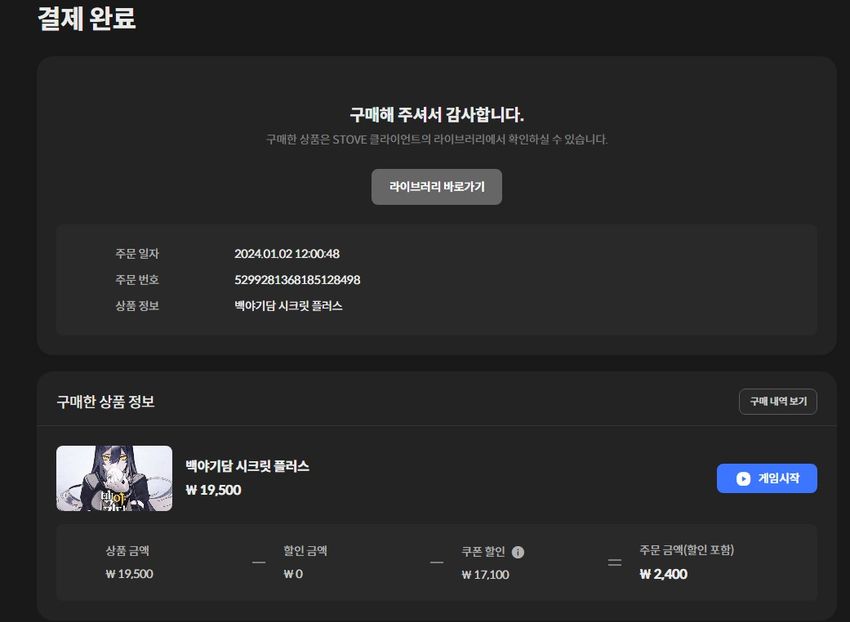
Task: Click the 상품 정보 label
Action: (x=137, y=306)
